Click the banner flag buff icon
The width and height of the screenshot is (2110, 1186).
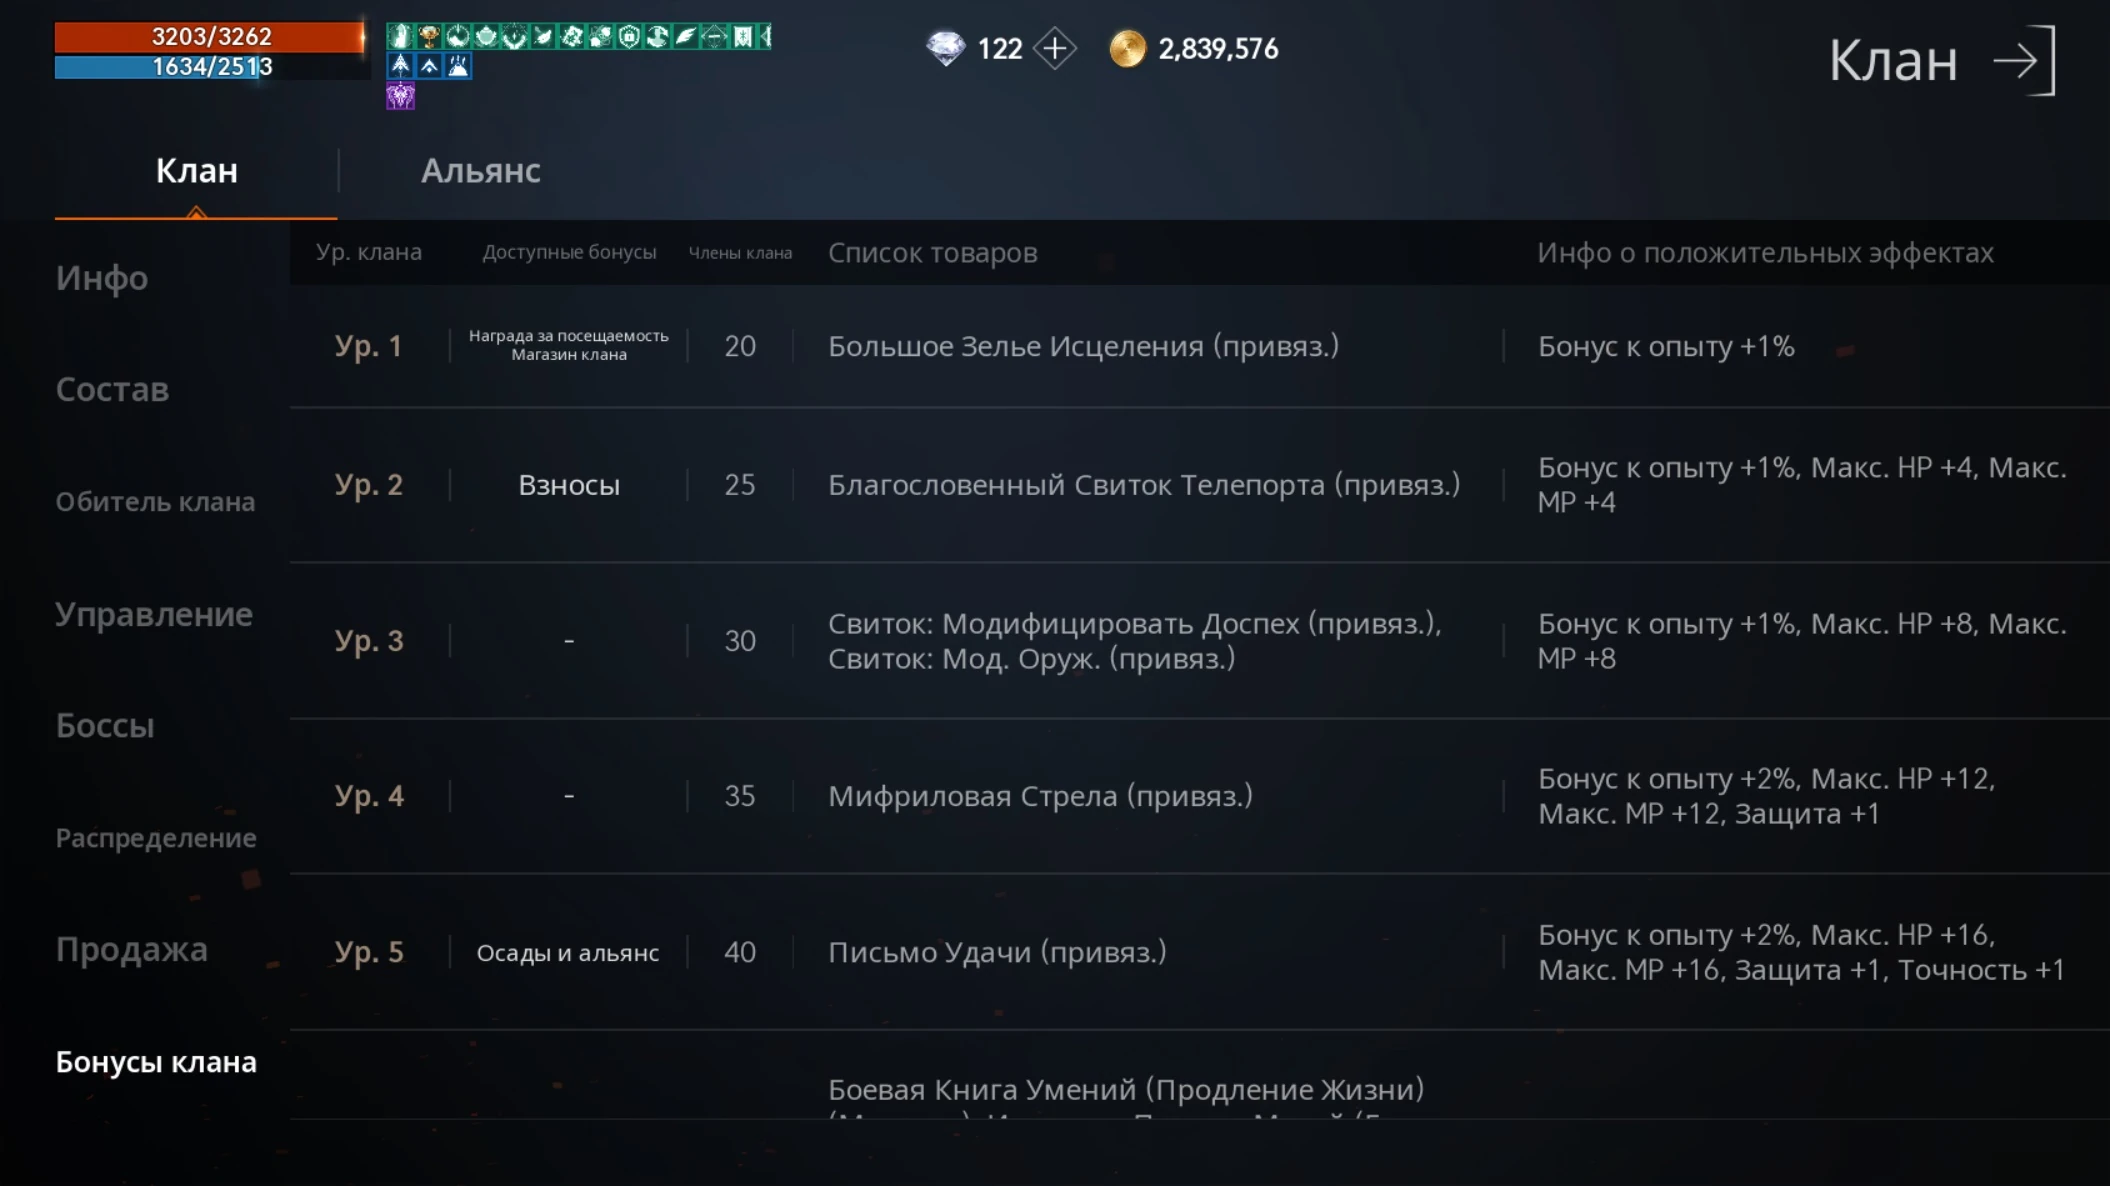tap(743, 37)
